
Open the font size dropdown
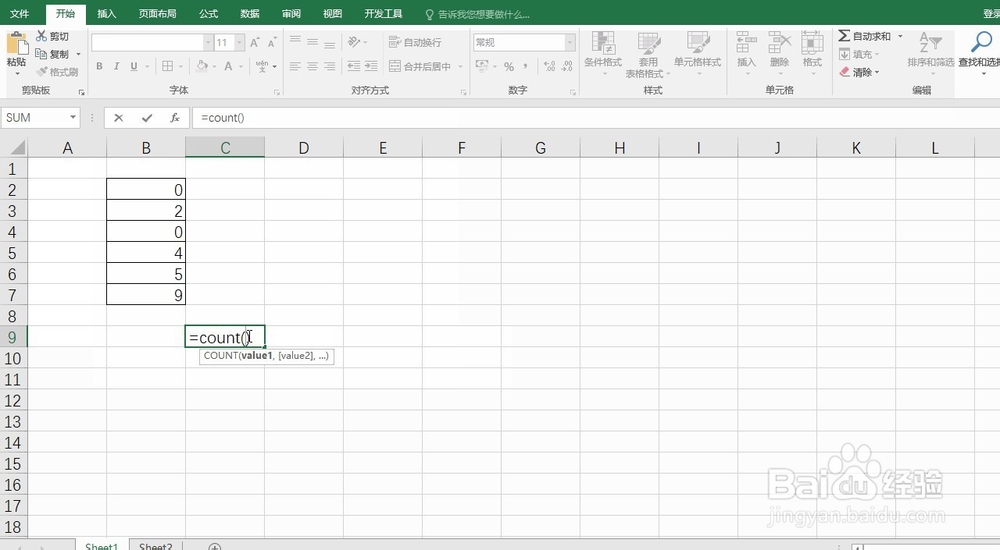[239, 43]
